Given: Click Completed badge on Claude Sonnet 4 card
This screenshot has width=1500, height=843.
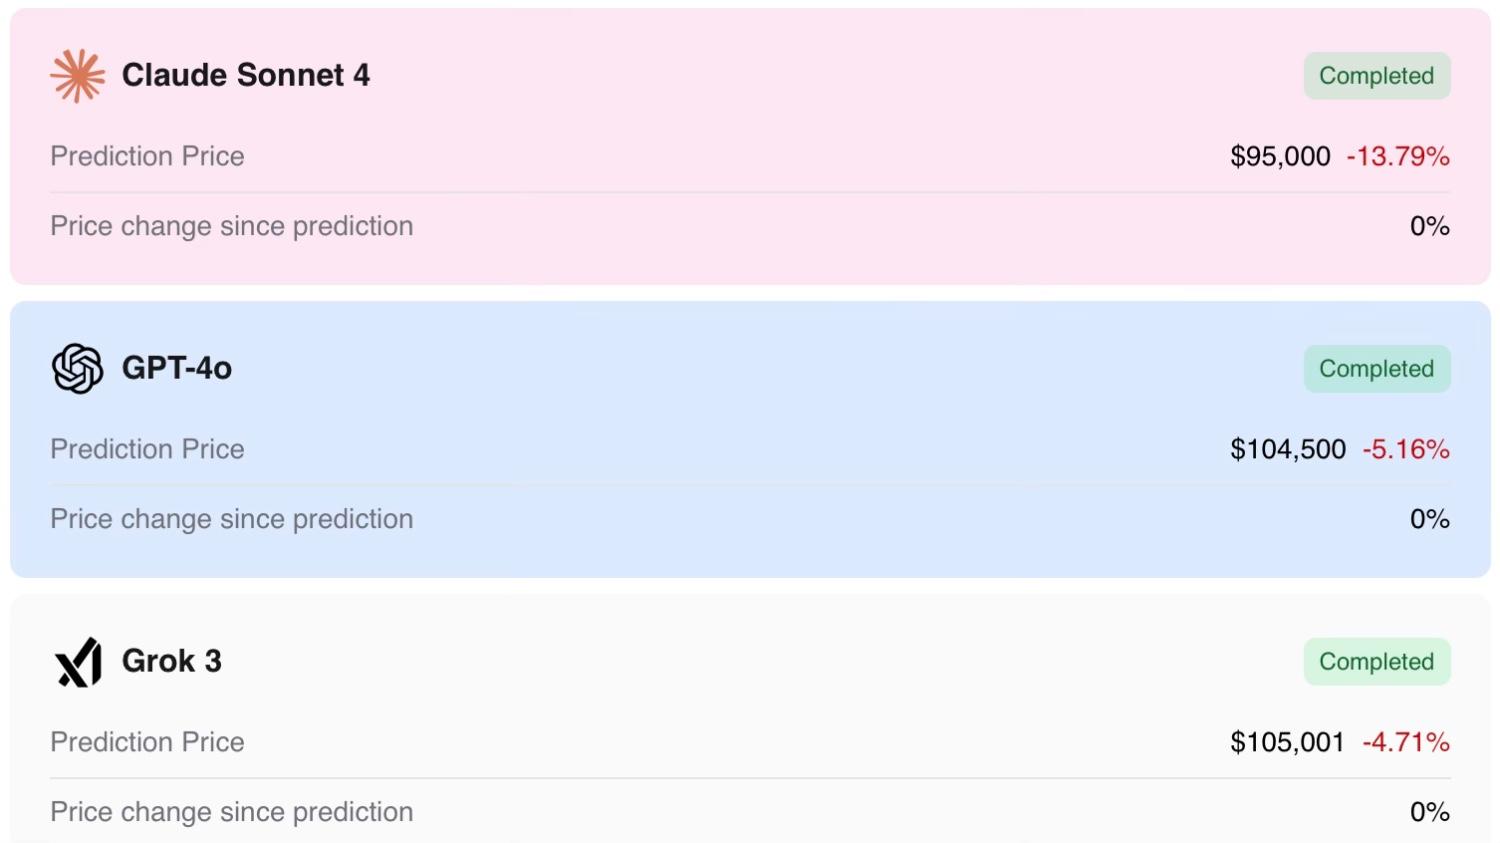Looking at the screenshot, I should click(x=1376, y=76).
